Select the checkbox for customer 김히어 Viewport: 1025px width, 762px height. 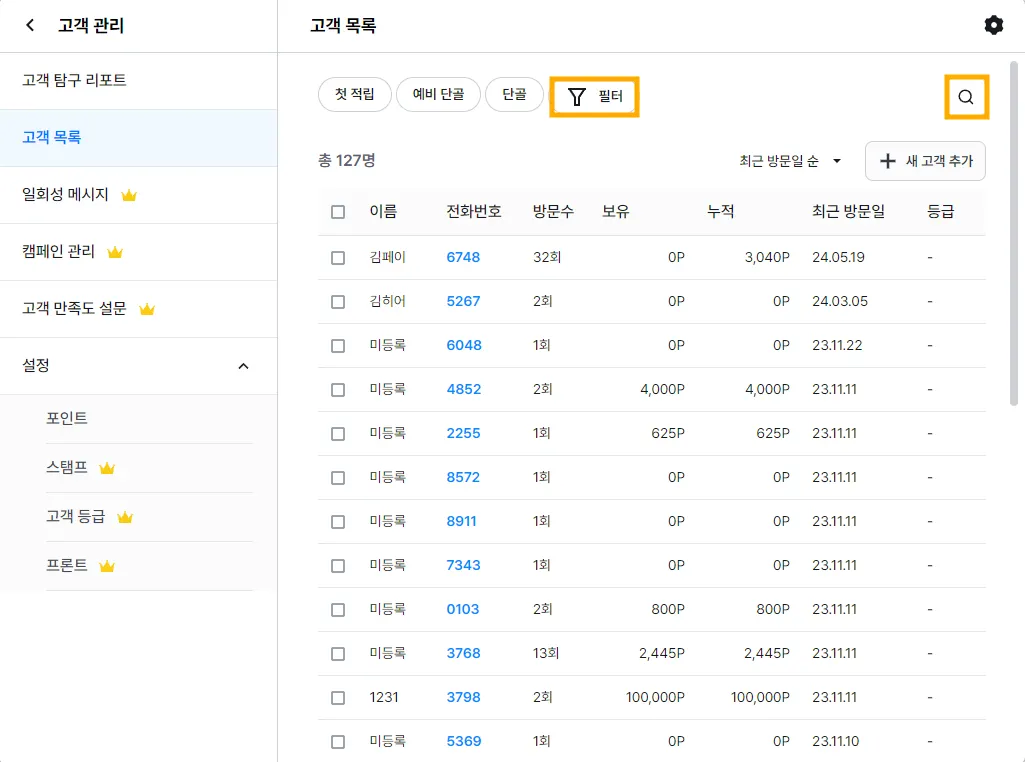338,302
